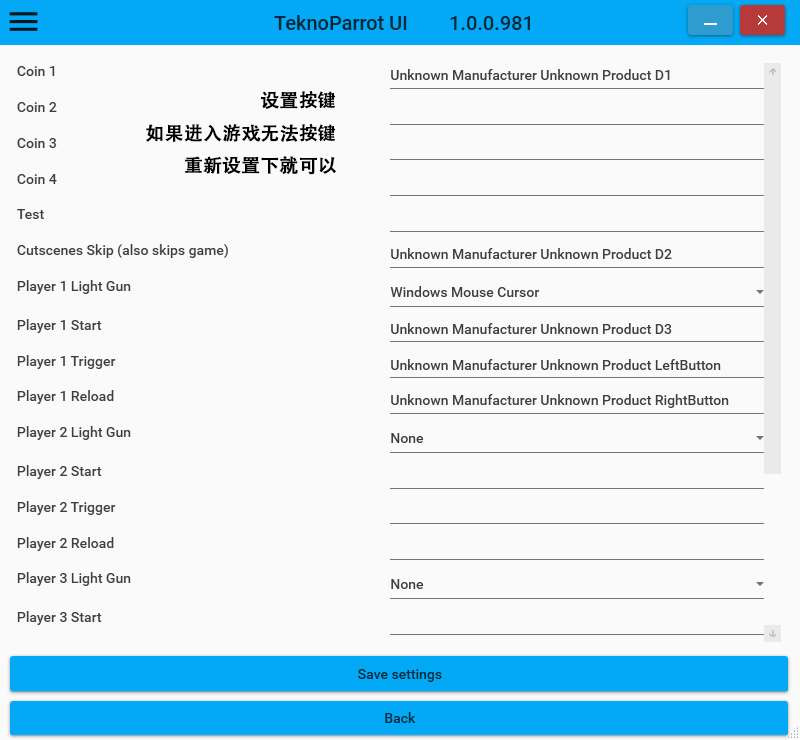Click the Coin 4 input field
This screenshot has width=800, height=740.
(x=576, y=182)
